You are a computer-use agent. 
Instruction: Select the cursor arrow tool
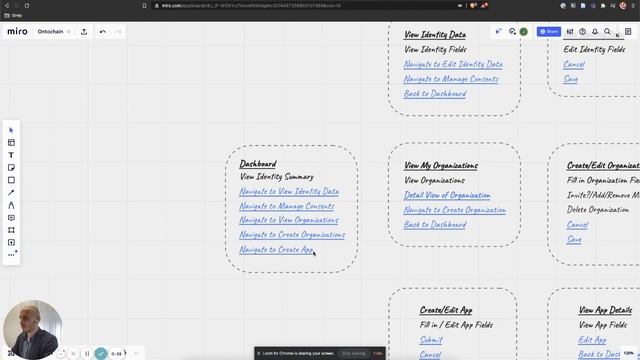pos(11,130)
